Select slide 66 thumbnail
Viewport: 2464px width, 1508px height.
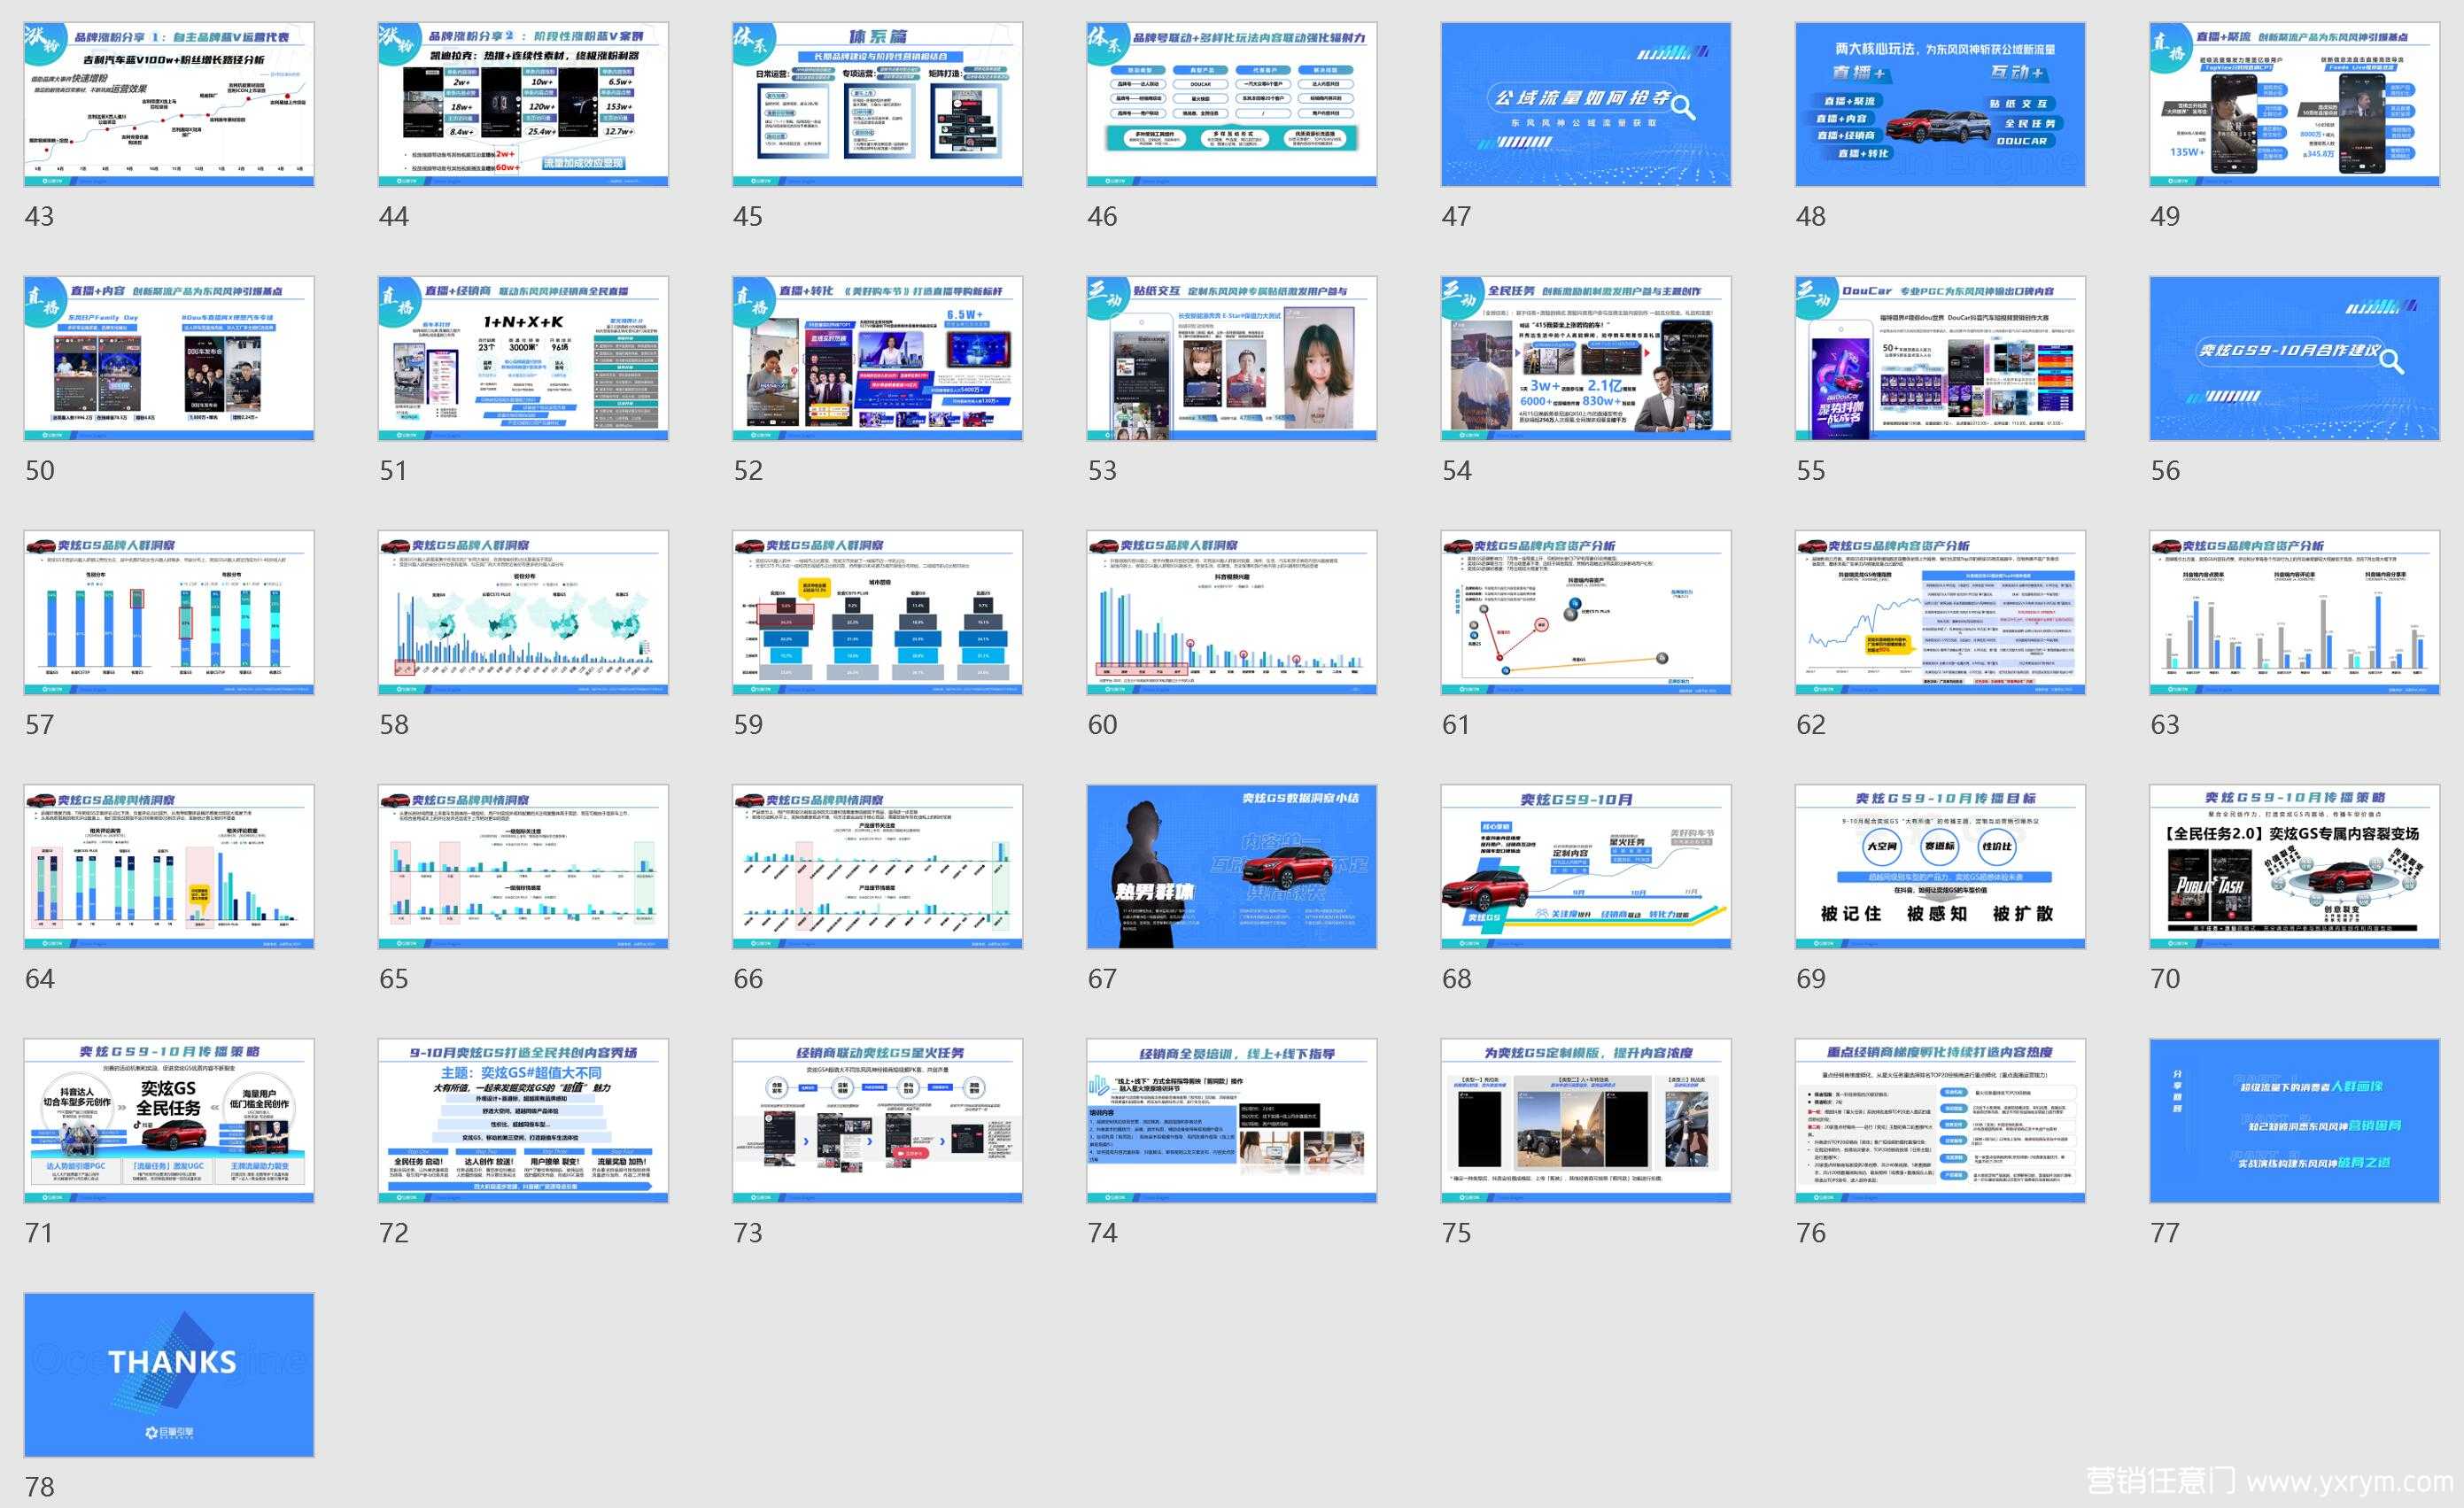[x=877, y=866]
